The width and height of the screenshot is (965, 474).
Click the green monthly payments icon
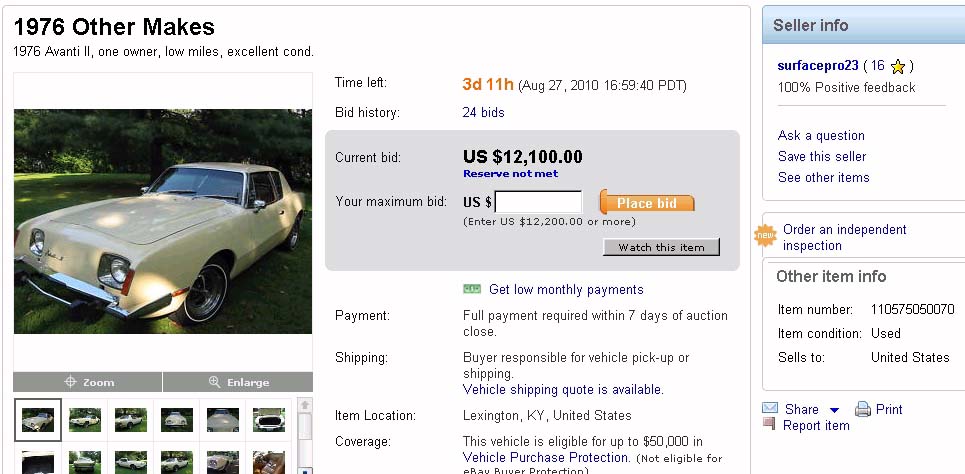click(472, 290)
